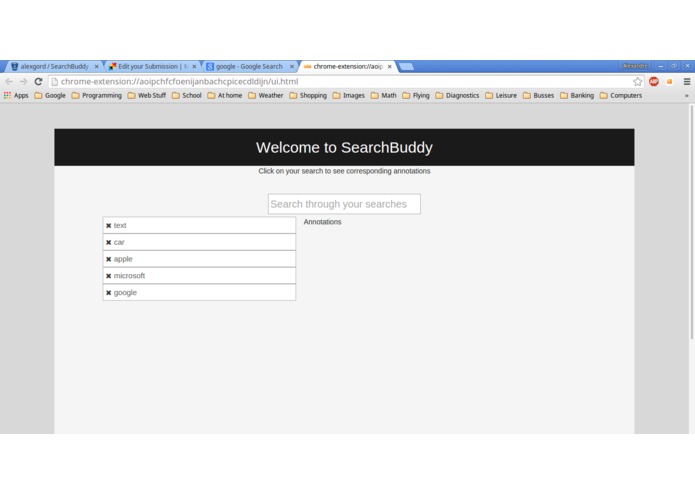
Task: Delete the 'car' search entry with its X icon
Action: click(109, 242)
